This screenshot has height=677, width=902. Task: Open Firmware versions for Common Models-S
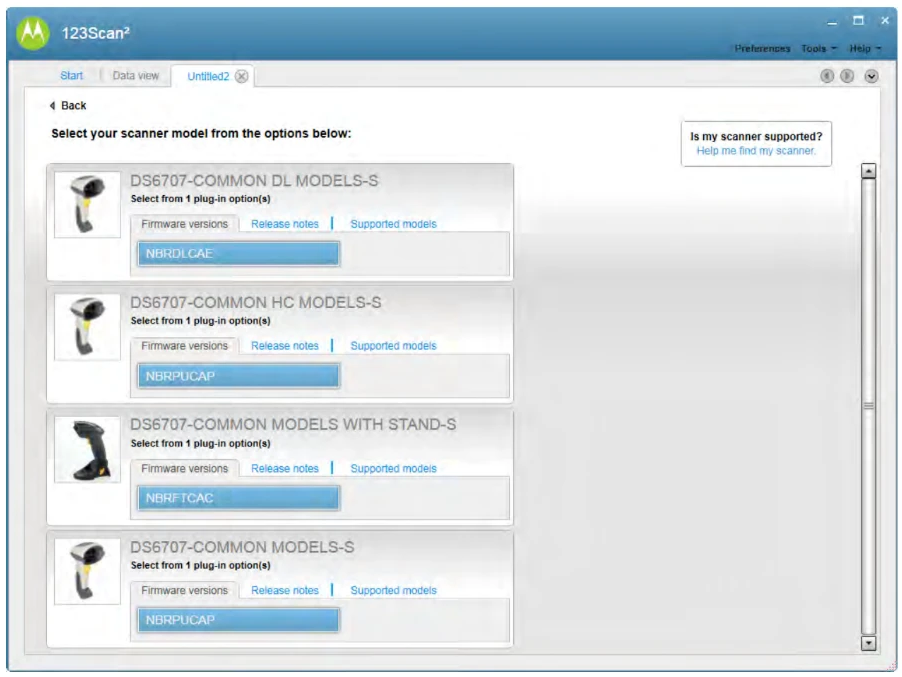(x=185, y=590)
